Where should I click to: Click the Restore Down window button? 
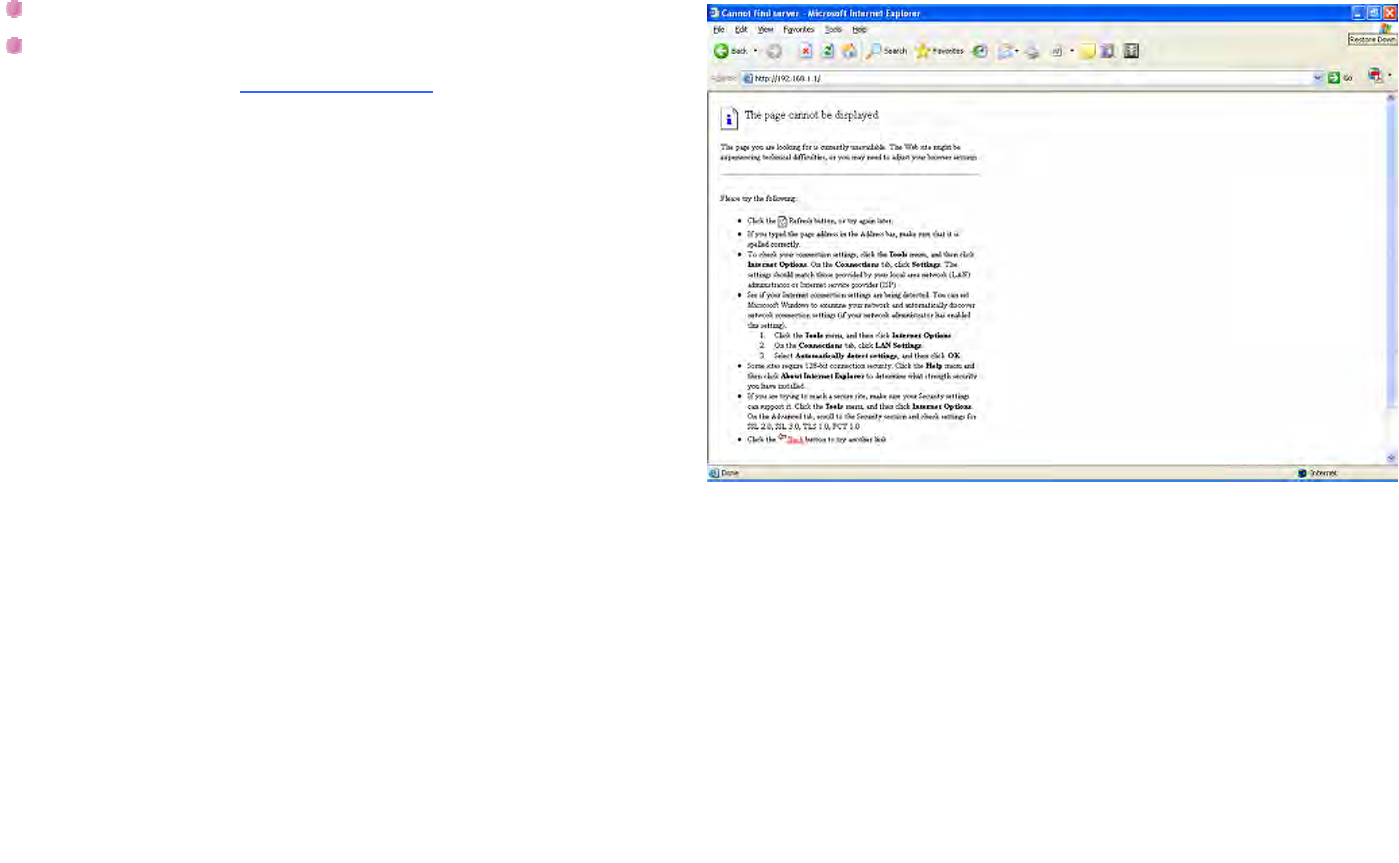point(1374,13)
